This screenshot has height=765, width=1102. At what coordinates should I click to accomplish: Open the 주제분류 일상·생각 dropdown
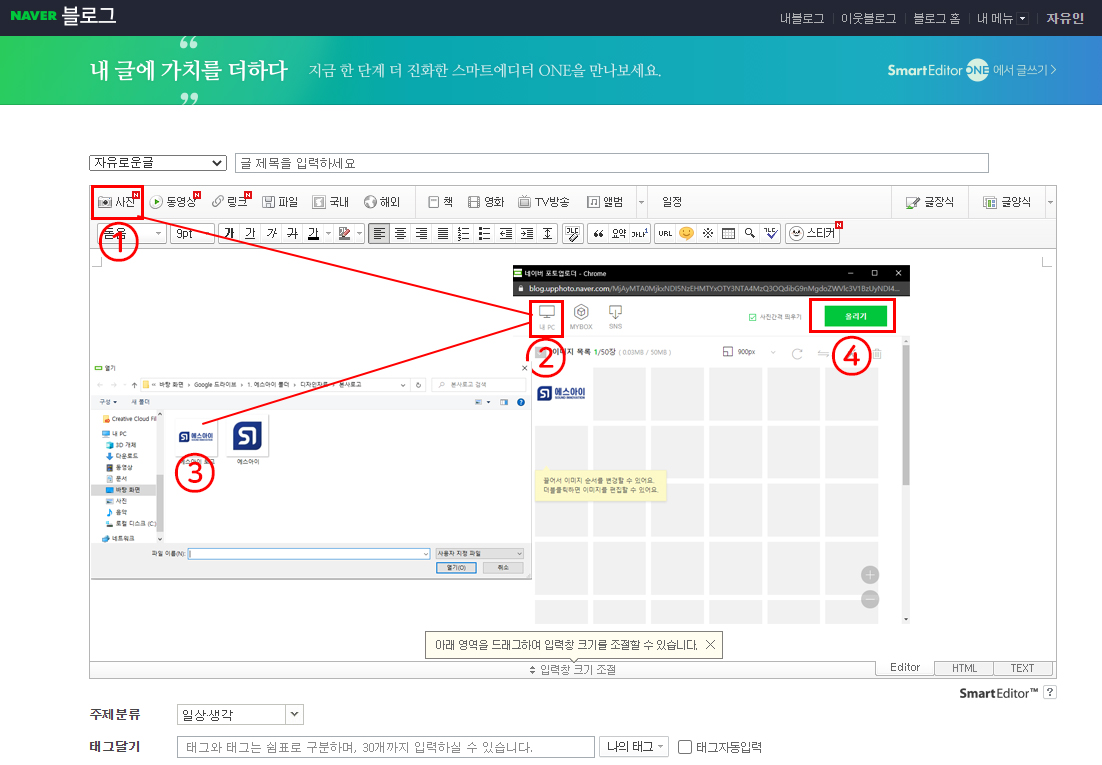[x=240, y=714]
